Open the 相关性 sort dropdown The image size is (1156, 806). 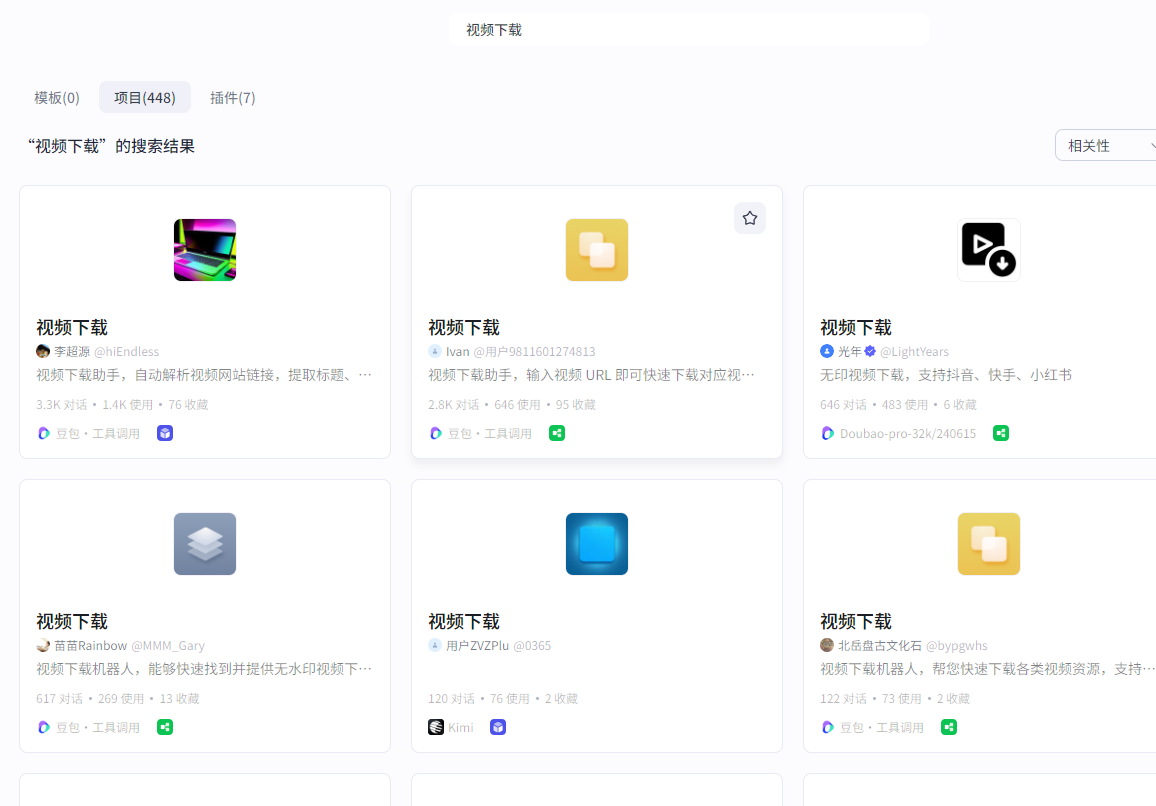pos(1106,145)
